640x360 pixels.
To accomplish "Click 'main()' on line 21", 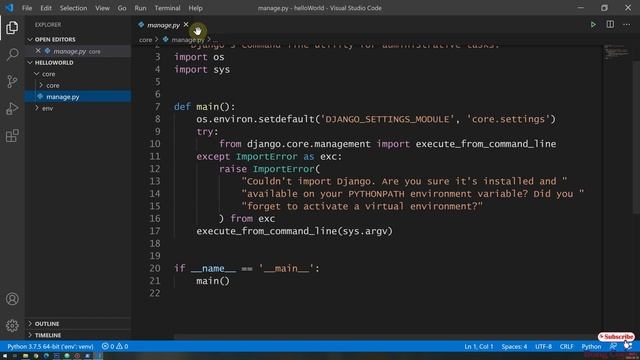I will (213, 281).
